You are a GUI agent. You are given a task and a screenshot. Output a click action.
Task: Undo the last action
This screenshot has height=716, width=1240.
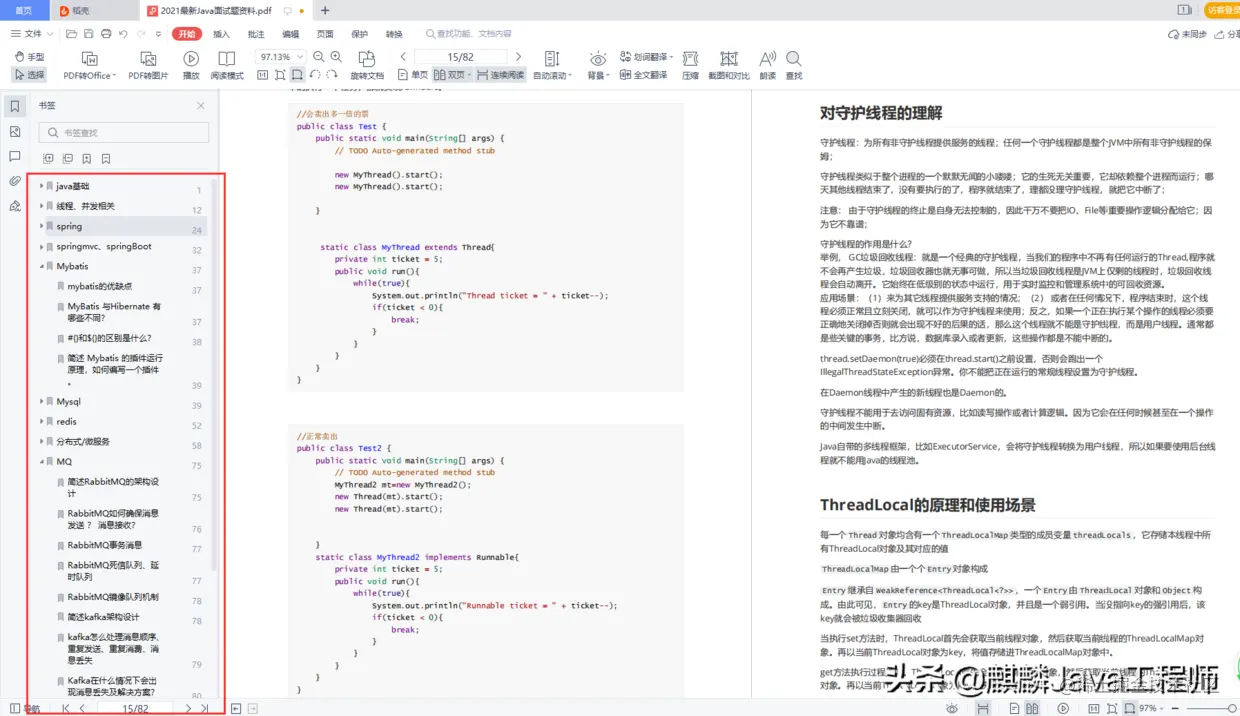(x=123, y=34)
